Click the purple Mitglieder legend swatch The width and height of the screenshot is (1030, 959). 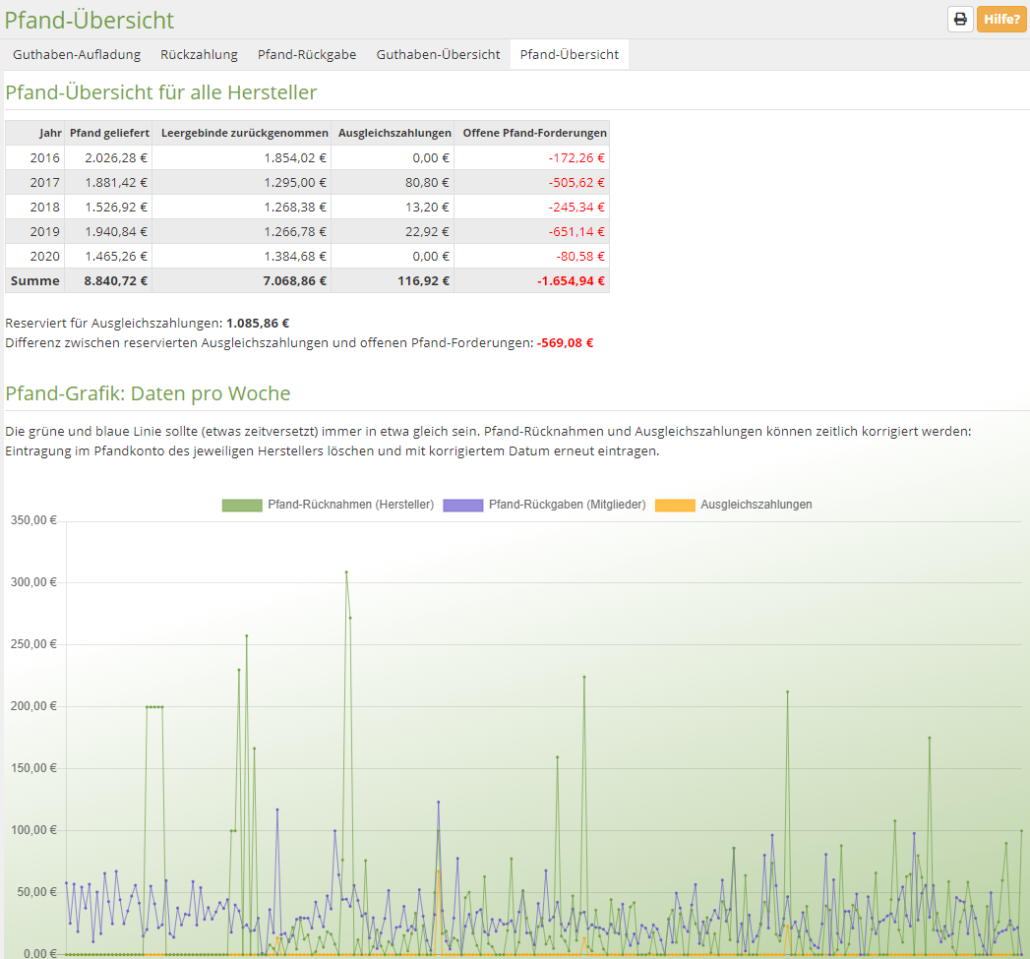point(462,505)
